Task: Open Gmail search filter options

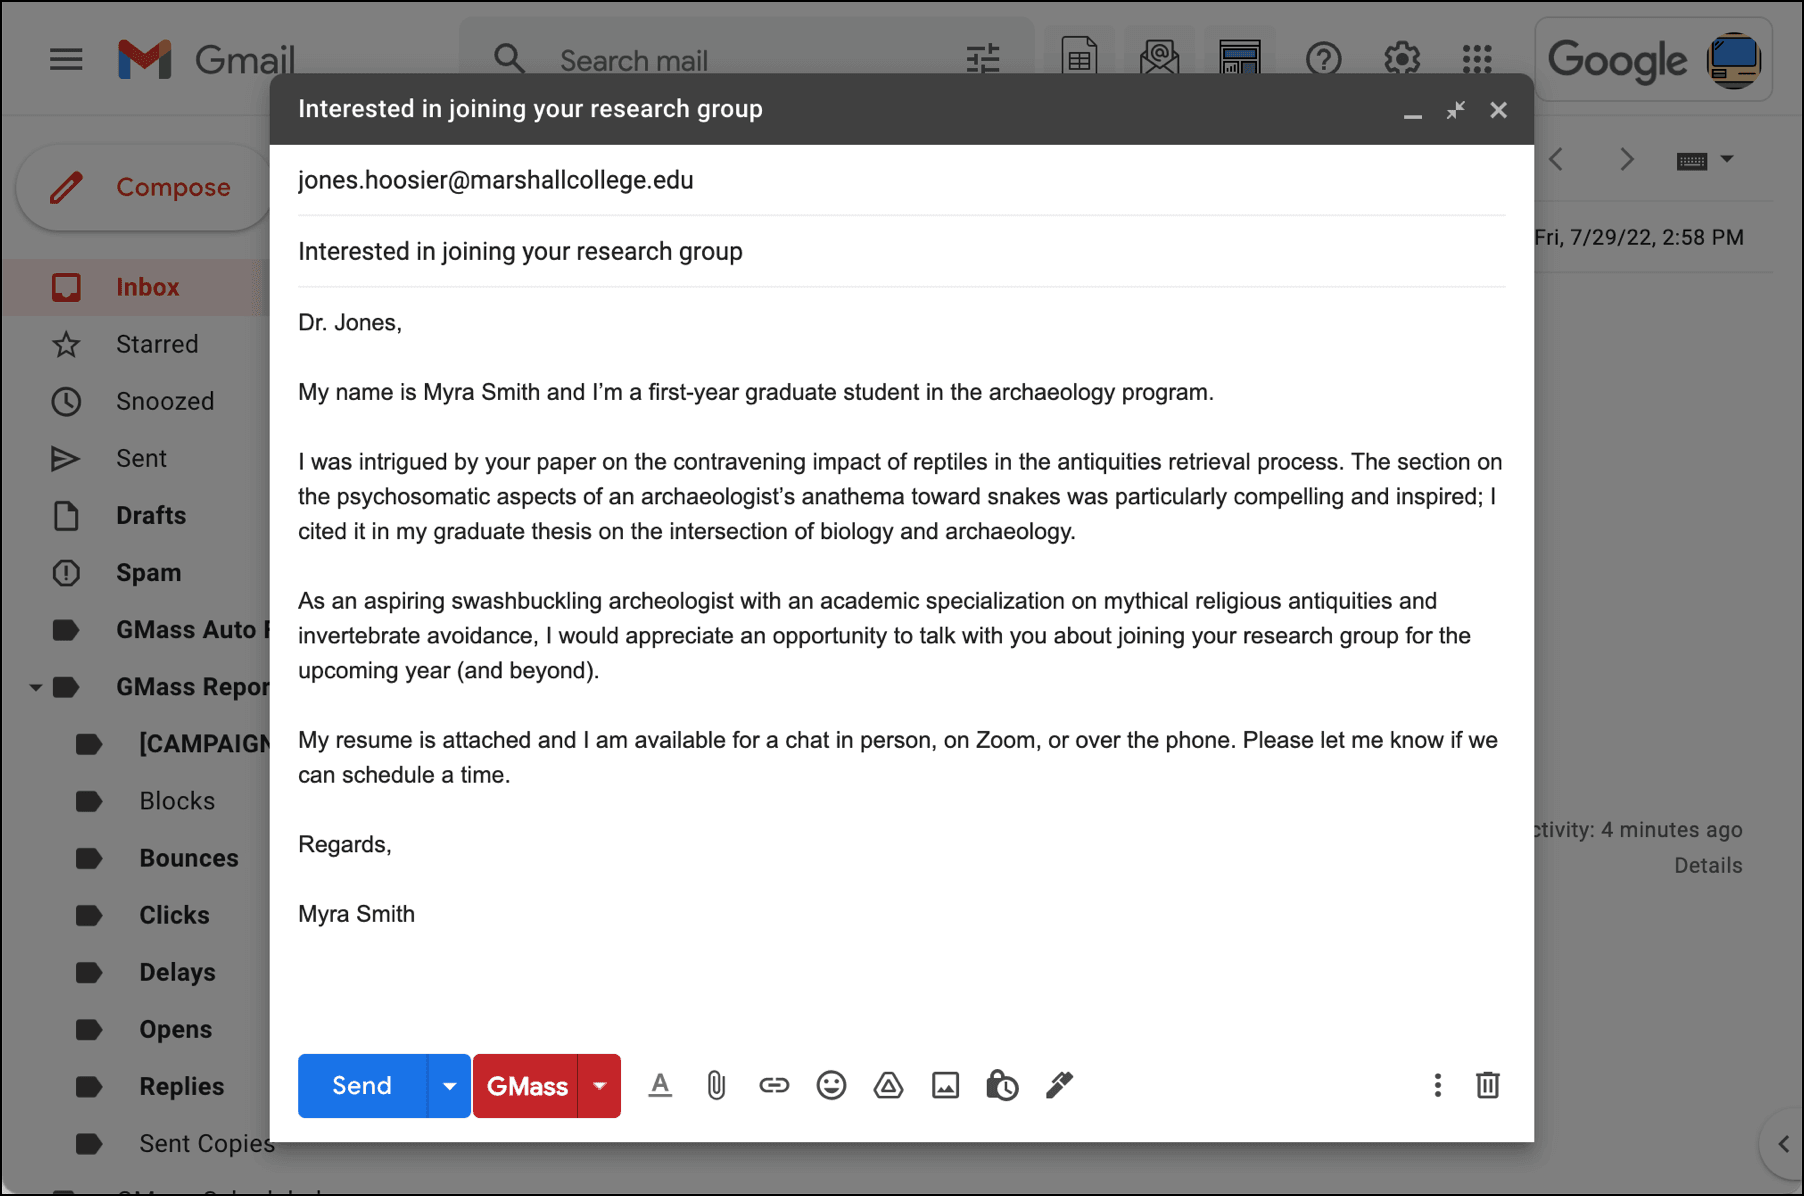Action: tap(983, 59)
